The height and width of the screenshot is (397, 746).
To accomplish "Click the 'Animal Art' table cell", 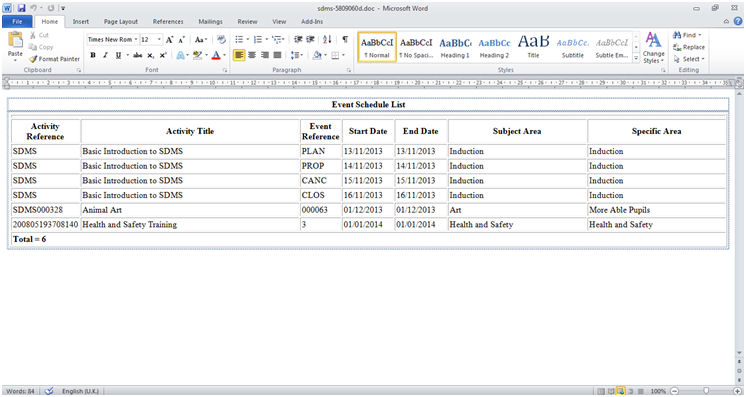I will coord(190,210).
